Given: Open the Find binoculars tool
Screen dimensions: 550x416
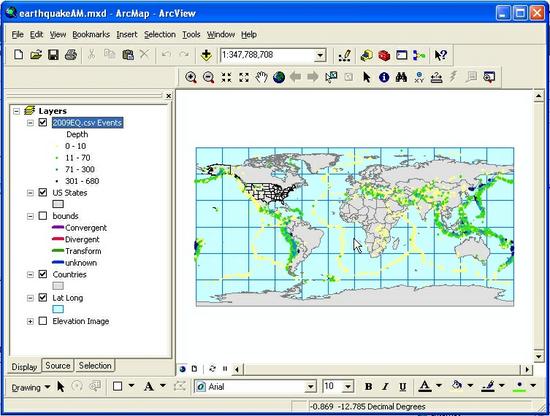Looking at the screenshot, I should [401, 77].
